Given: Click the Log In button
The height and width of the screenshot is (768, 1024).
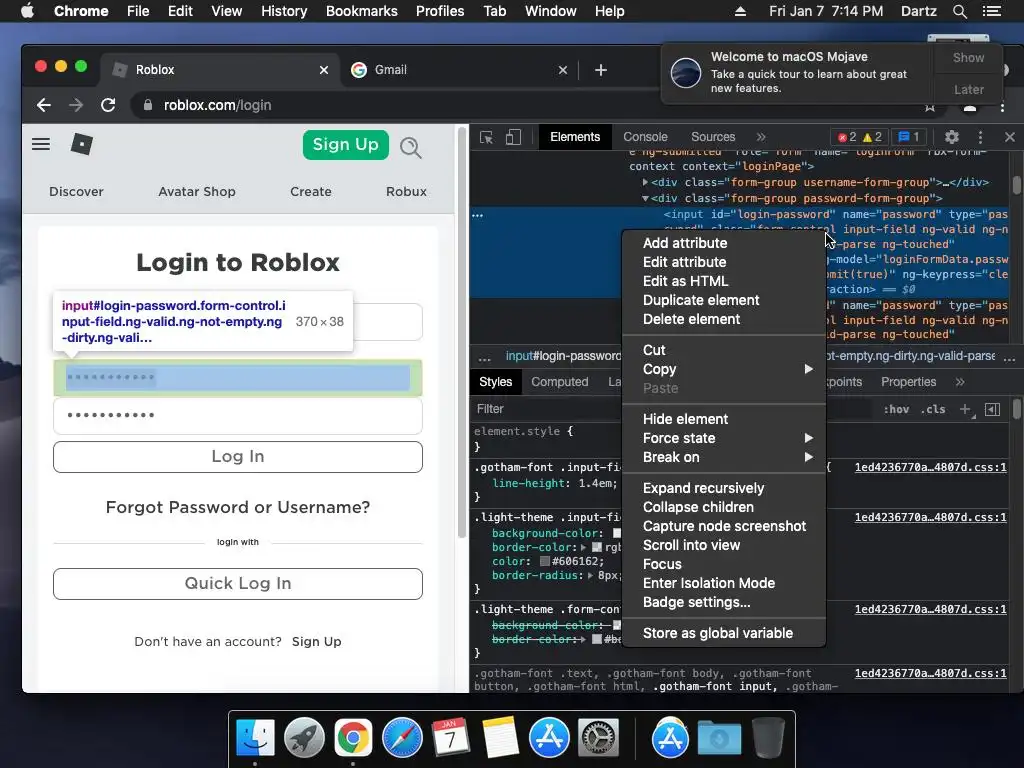Looking at the screenshot, I should tap(238, 457).
